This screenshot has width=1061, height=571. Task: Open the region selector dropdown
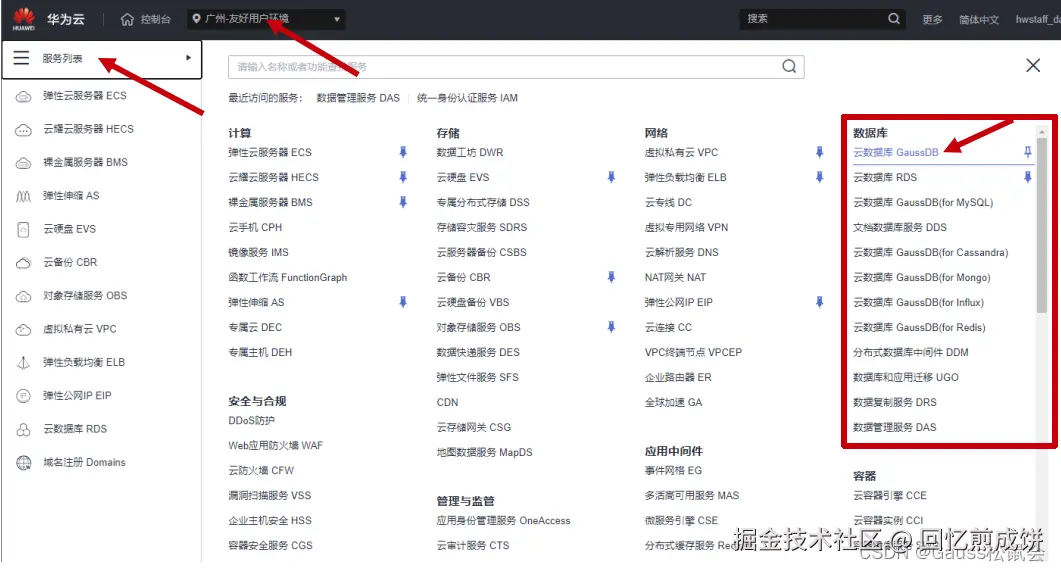(x=266, y=19)
